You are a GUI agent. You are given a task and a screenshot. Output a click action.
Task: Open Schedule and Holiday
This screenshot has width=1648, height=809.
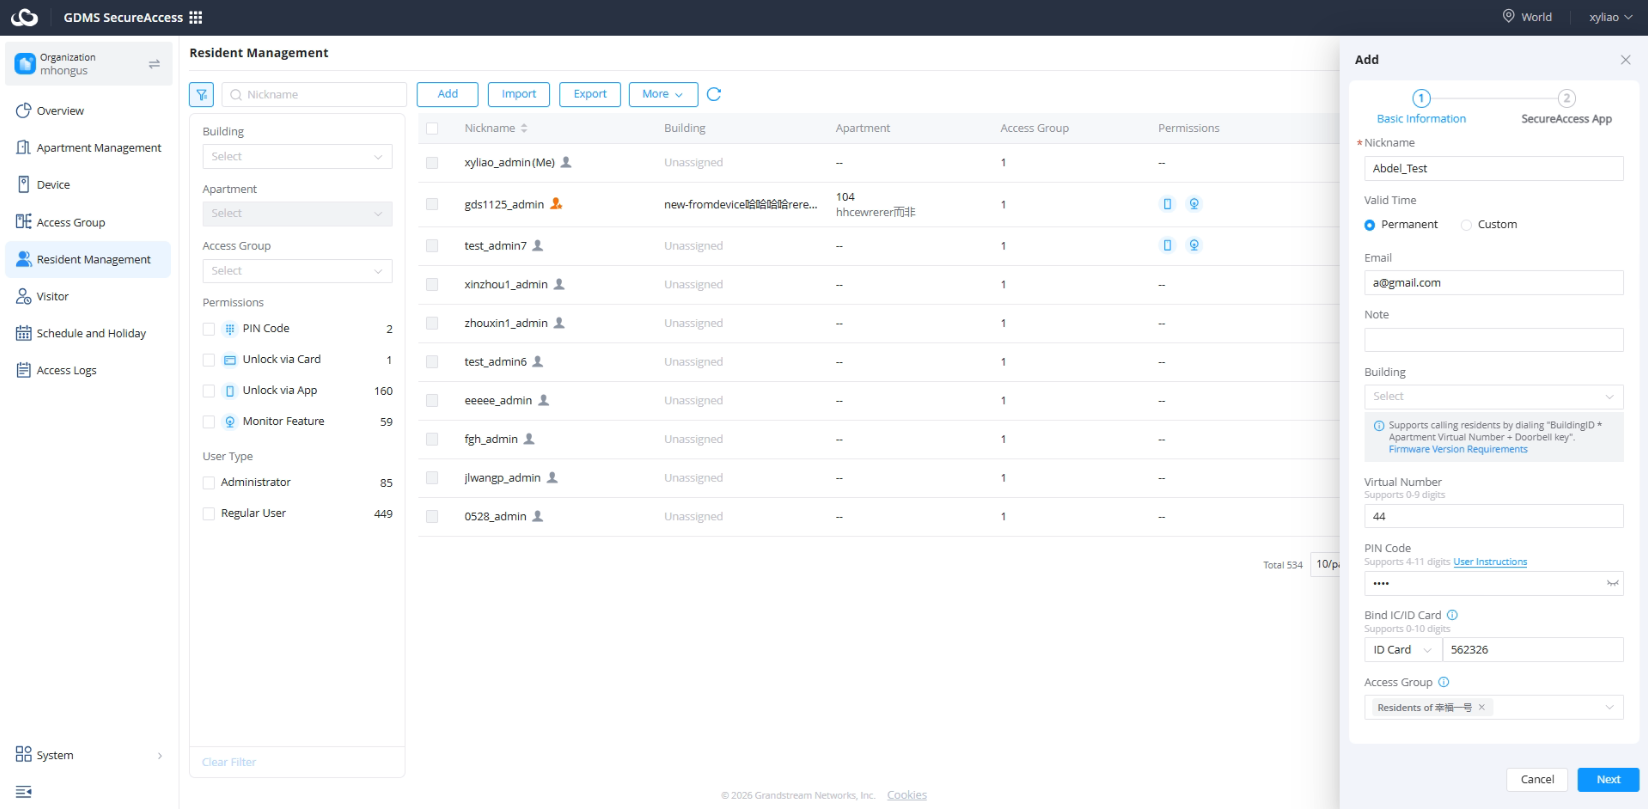(x=89, y=334)
